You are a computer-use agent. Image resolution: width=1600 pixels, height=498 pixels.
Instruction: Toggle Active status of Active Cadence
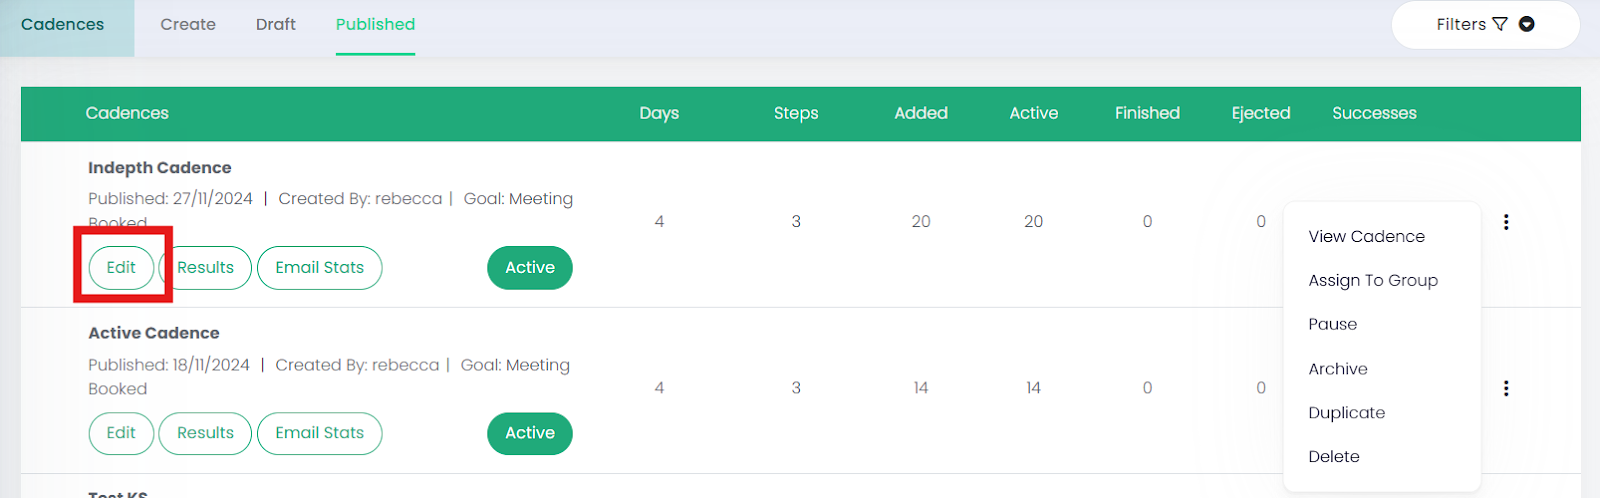529,433
